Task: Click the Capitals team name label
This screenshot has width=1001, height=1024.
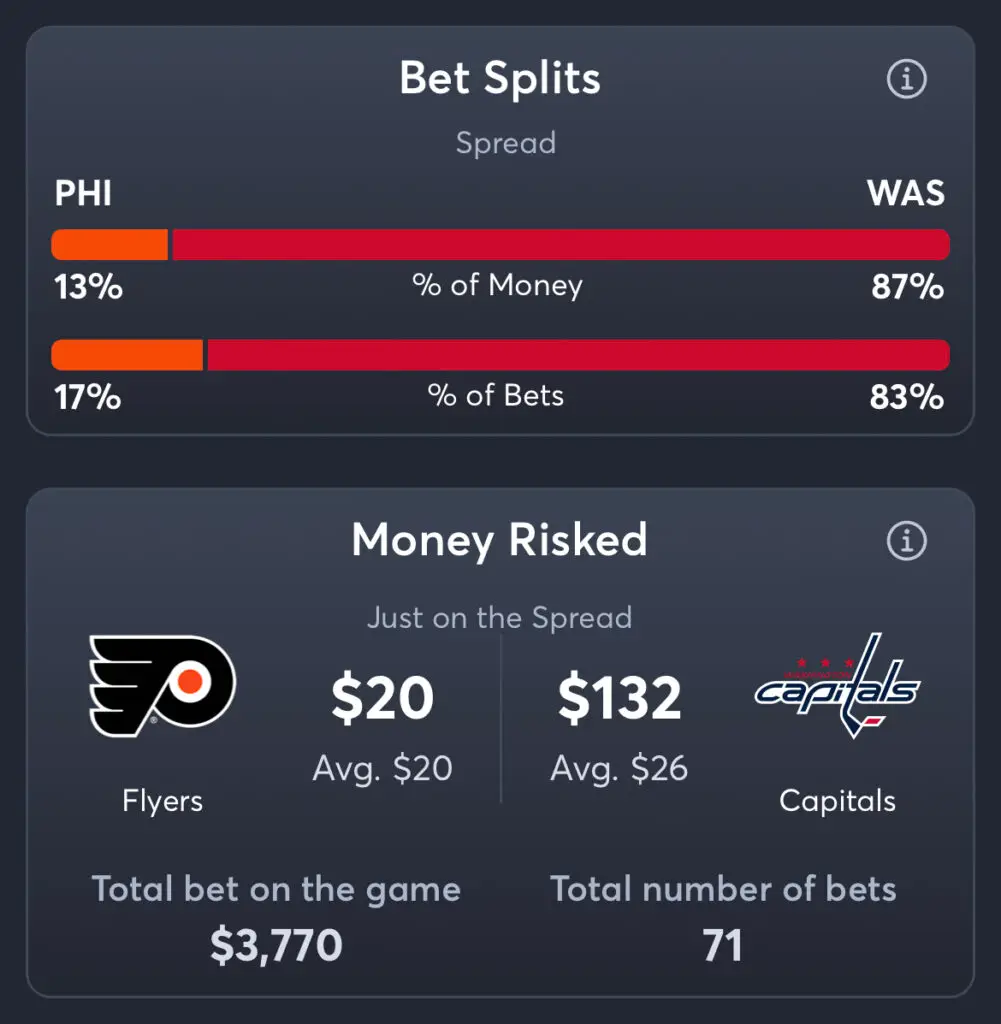Action: 837,801
